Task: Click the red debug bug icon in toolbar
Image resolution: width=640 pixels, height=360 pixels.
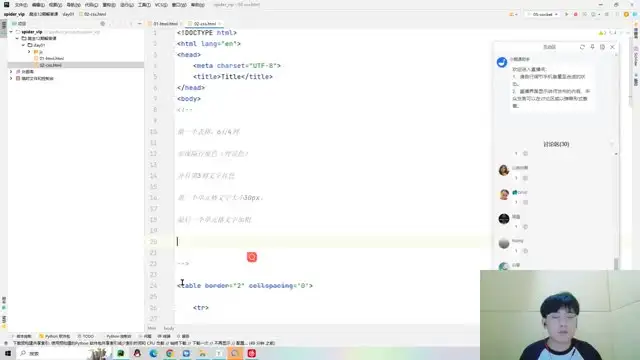Action: point(576,14)
